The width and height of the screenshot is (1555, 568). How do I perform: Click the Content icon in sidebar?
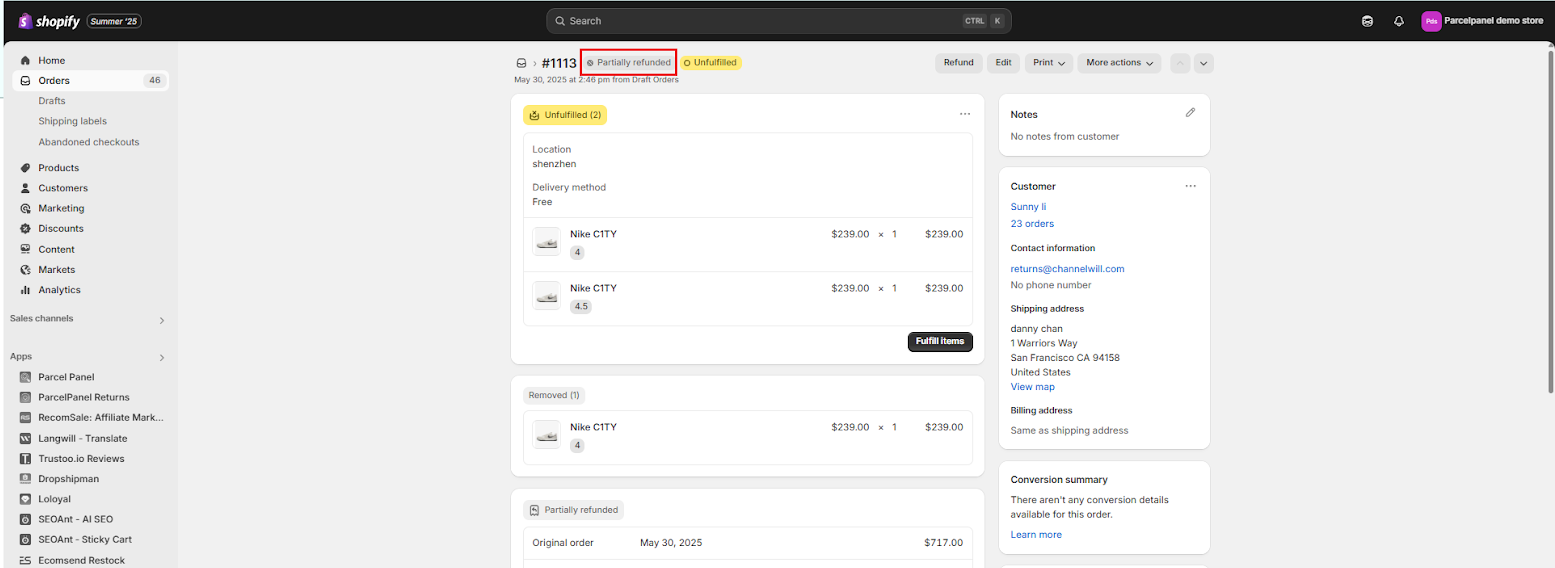point(25,249)
